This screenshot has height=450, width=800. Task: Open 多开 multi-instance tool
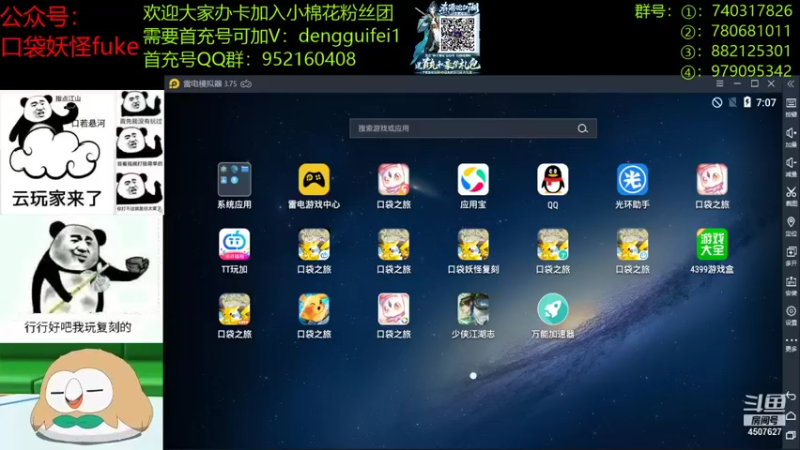pos(791,255)
